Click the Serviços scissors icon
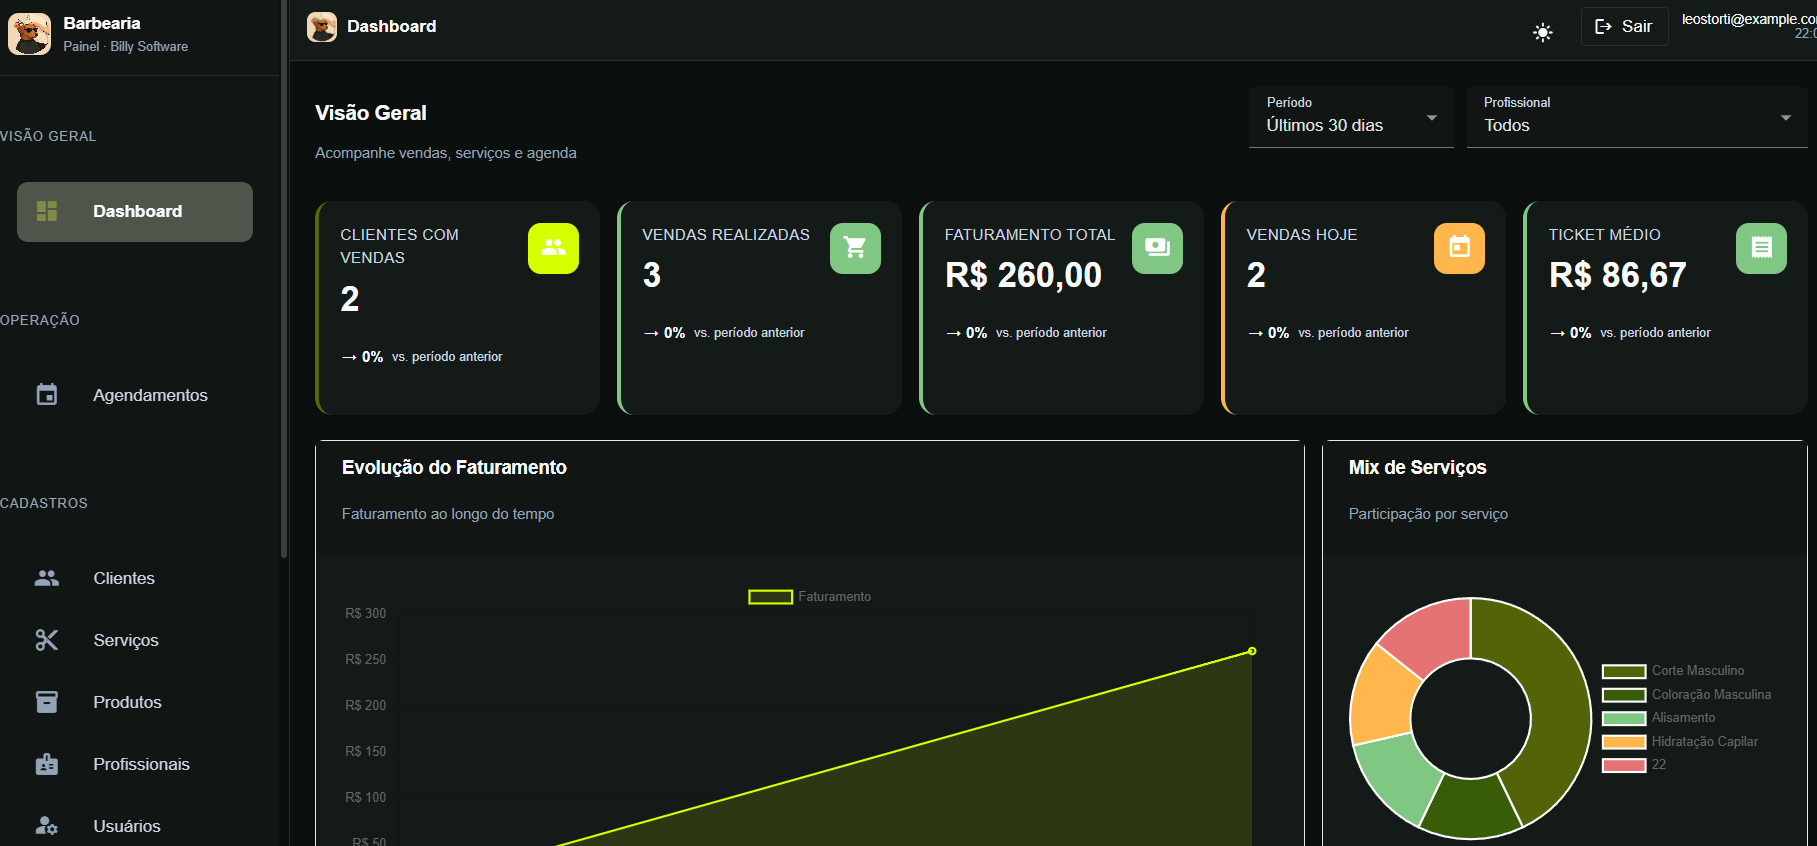The image size is (1817, 846). (47, 640)
